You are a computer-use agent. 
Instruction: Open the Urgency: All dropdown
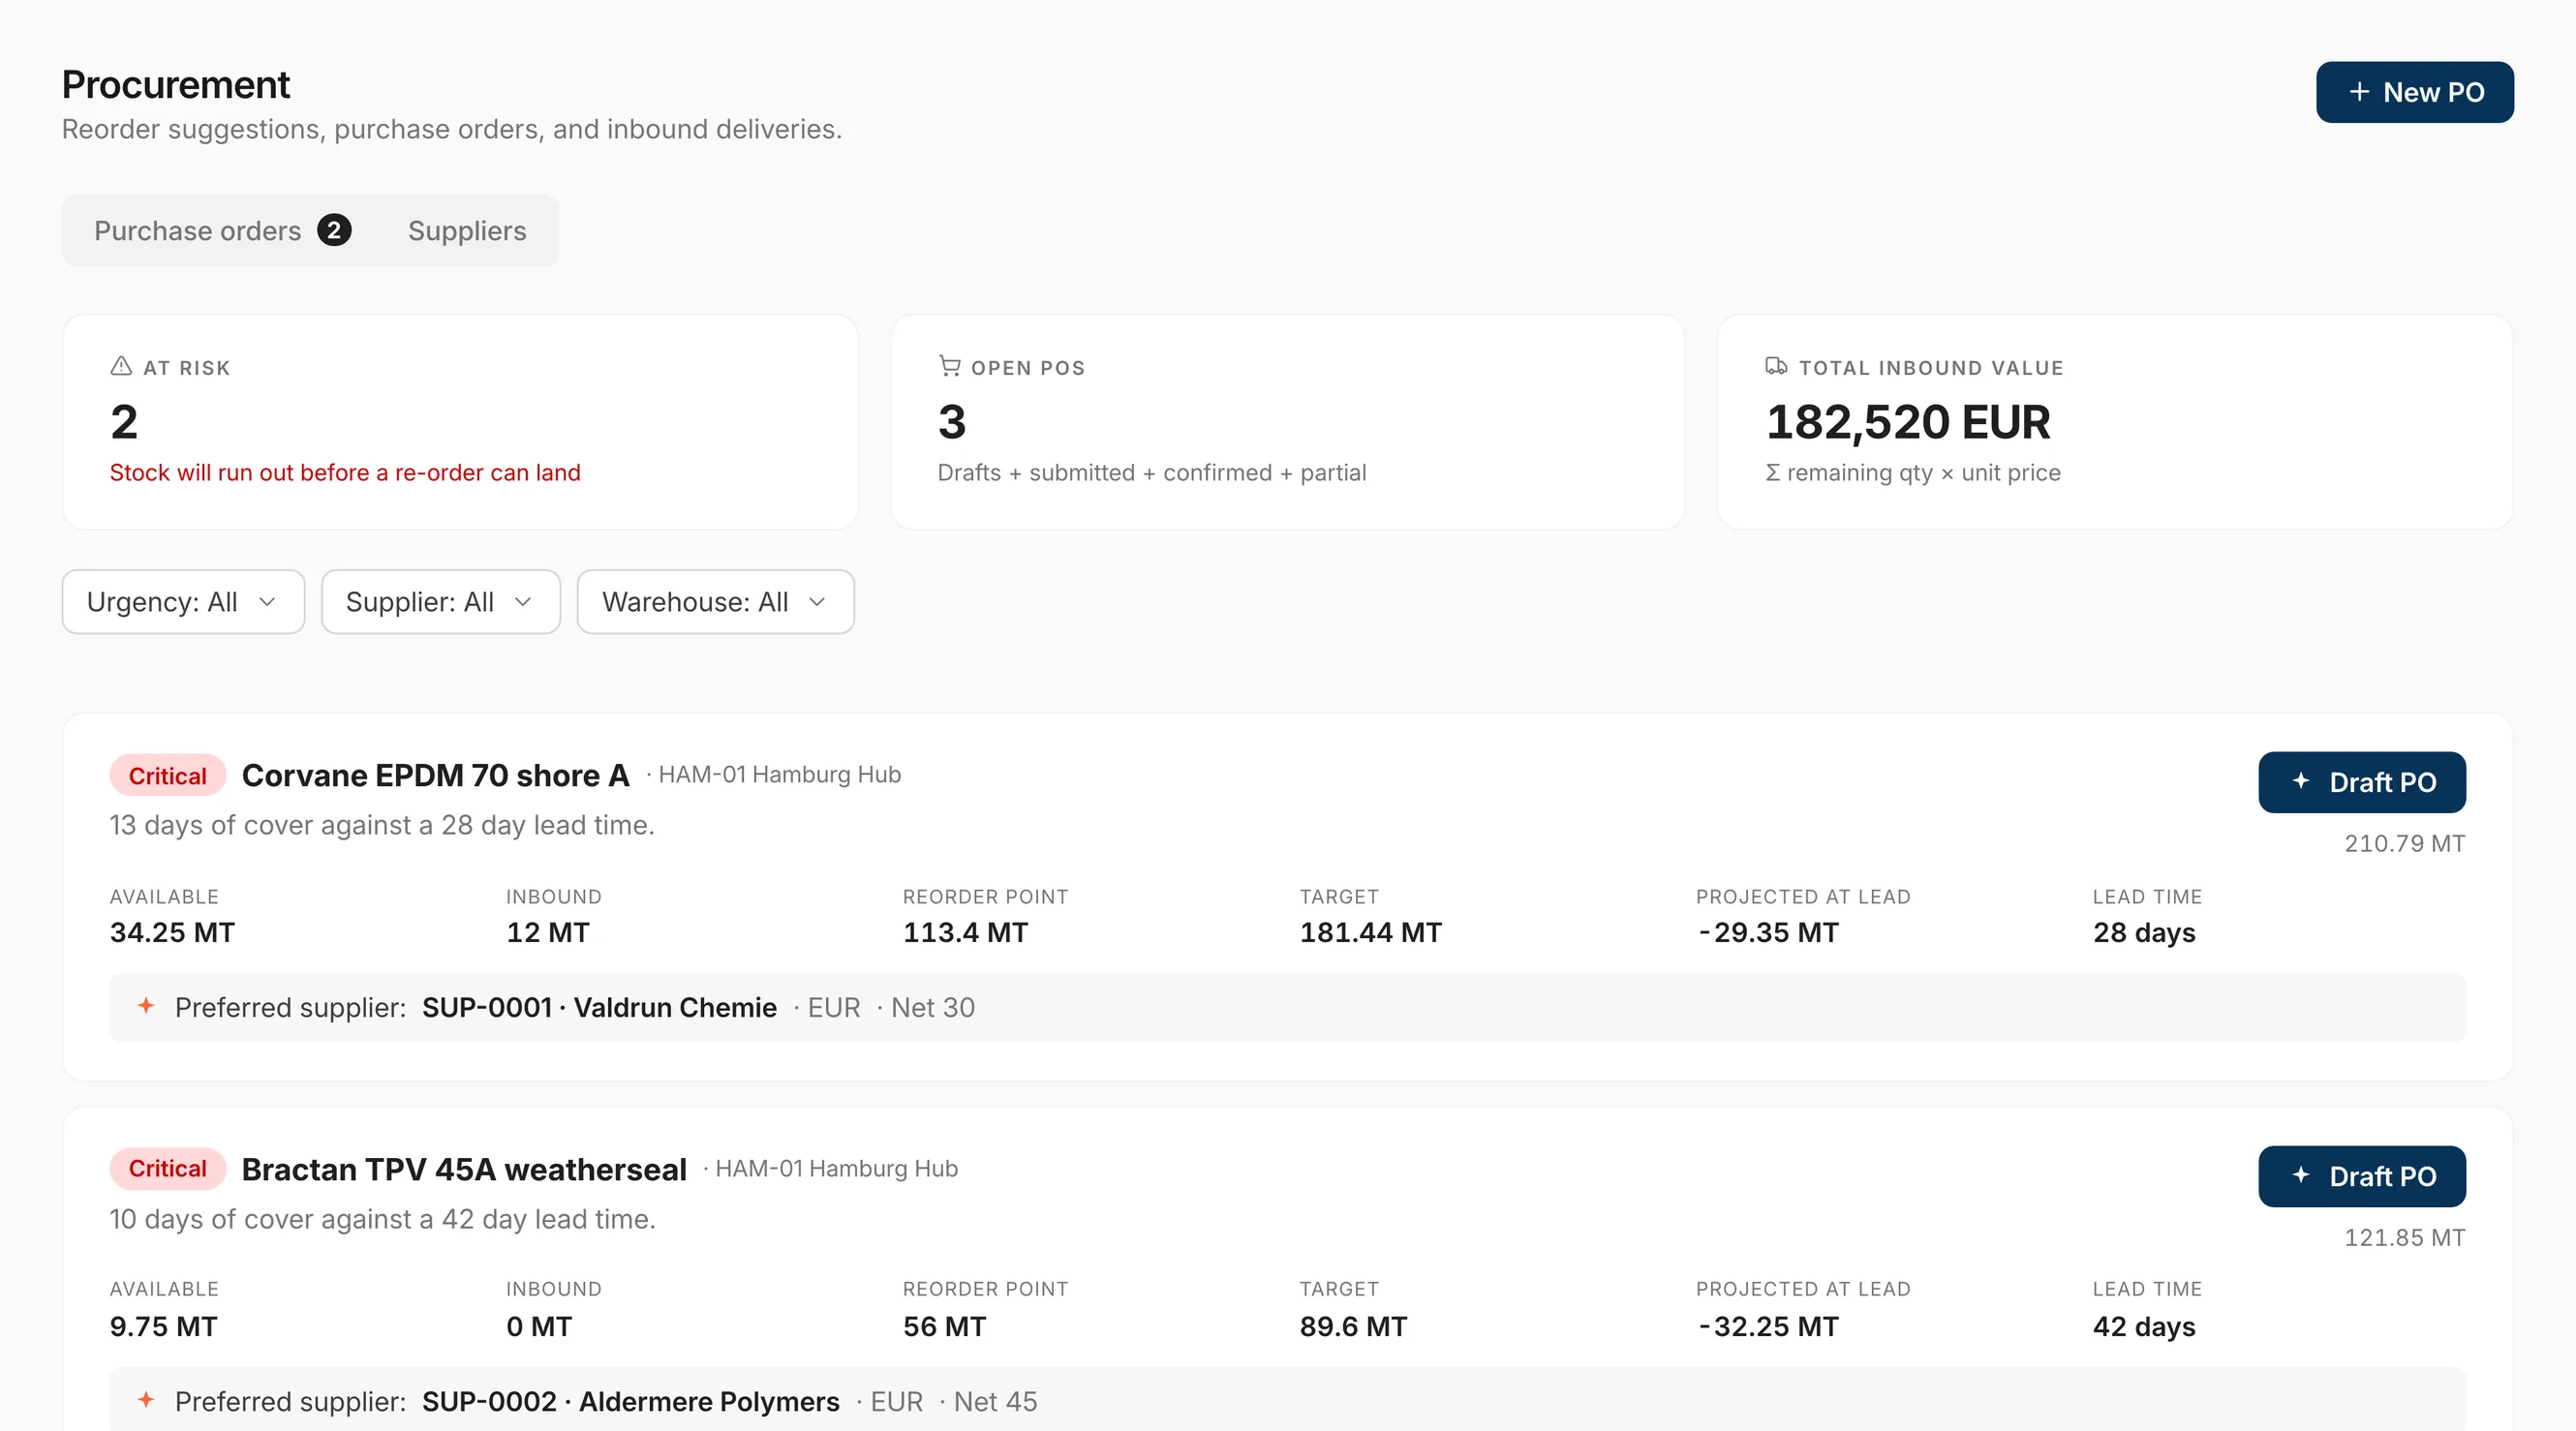pos(183,602)
